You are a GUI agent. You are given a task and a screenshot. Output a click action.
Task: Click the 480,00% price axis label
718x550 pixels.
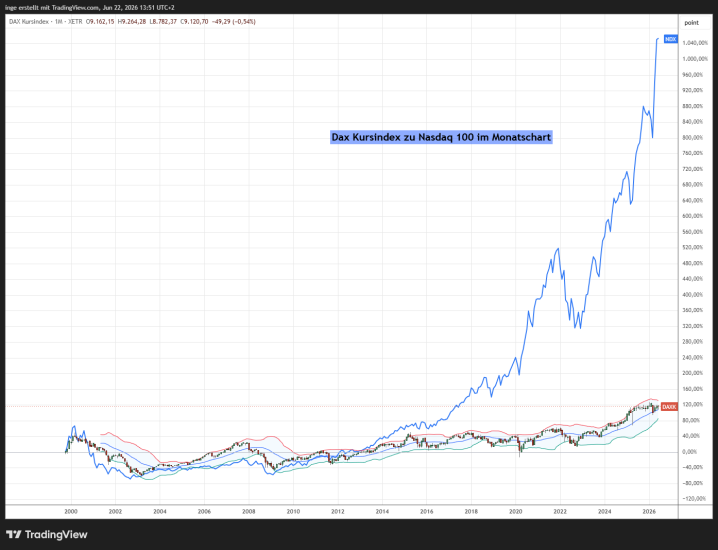693,263
